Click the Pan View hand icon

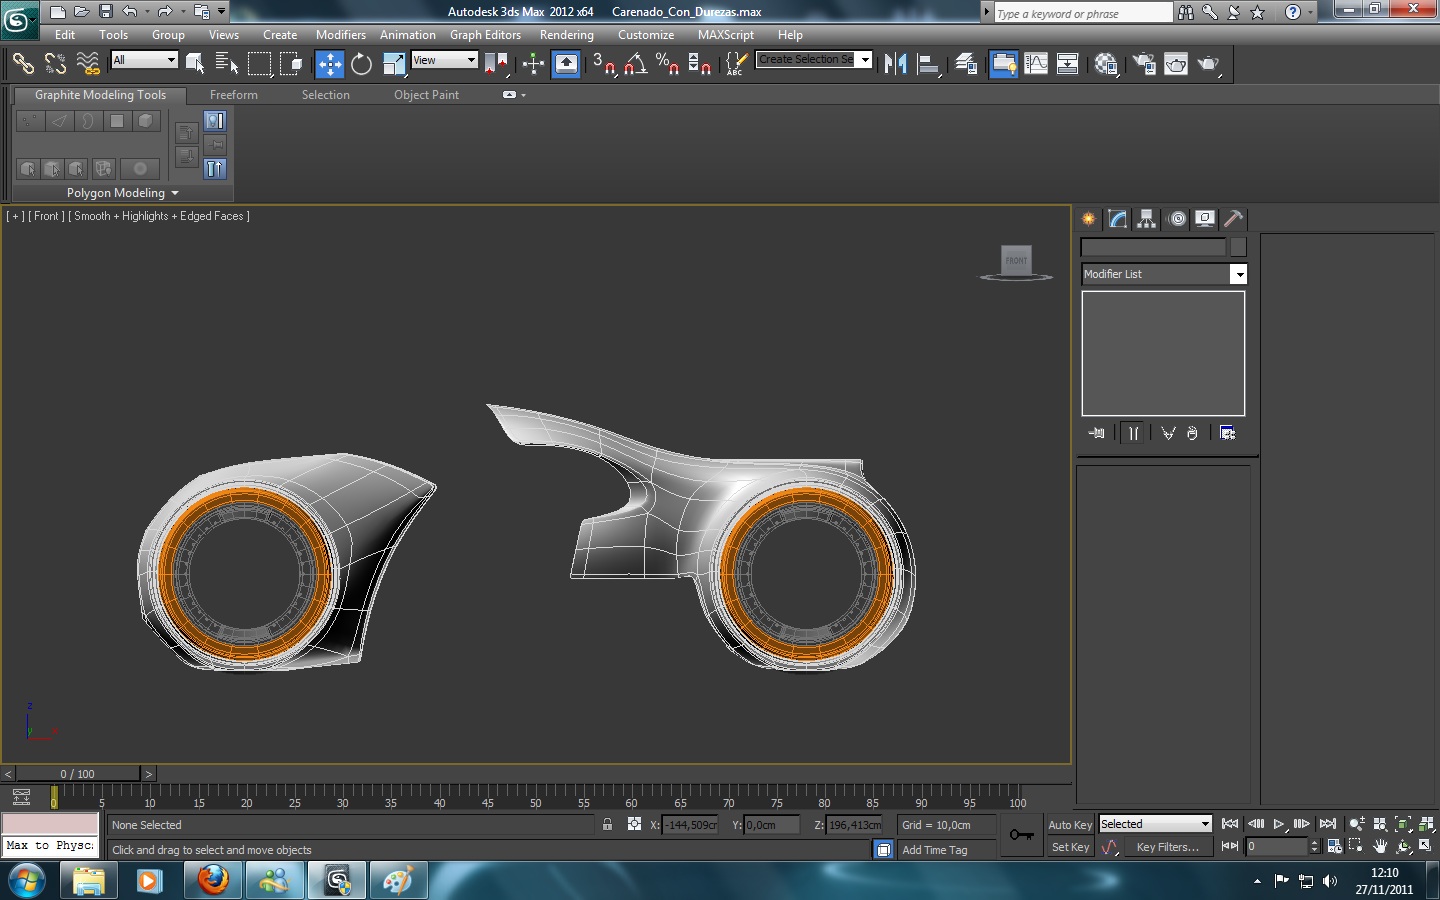click(1380, 847)
